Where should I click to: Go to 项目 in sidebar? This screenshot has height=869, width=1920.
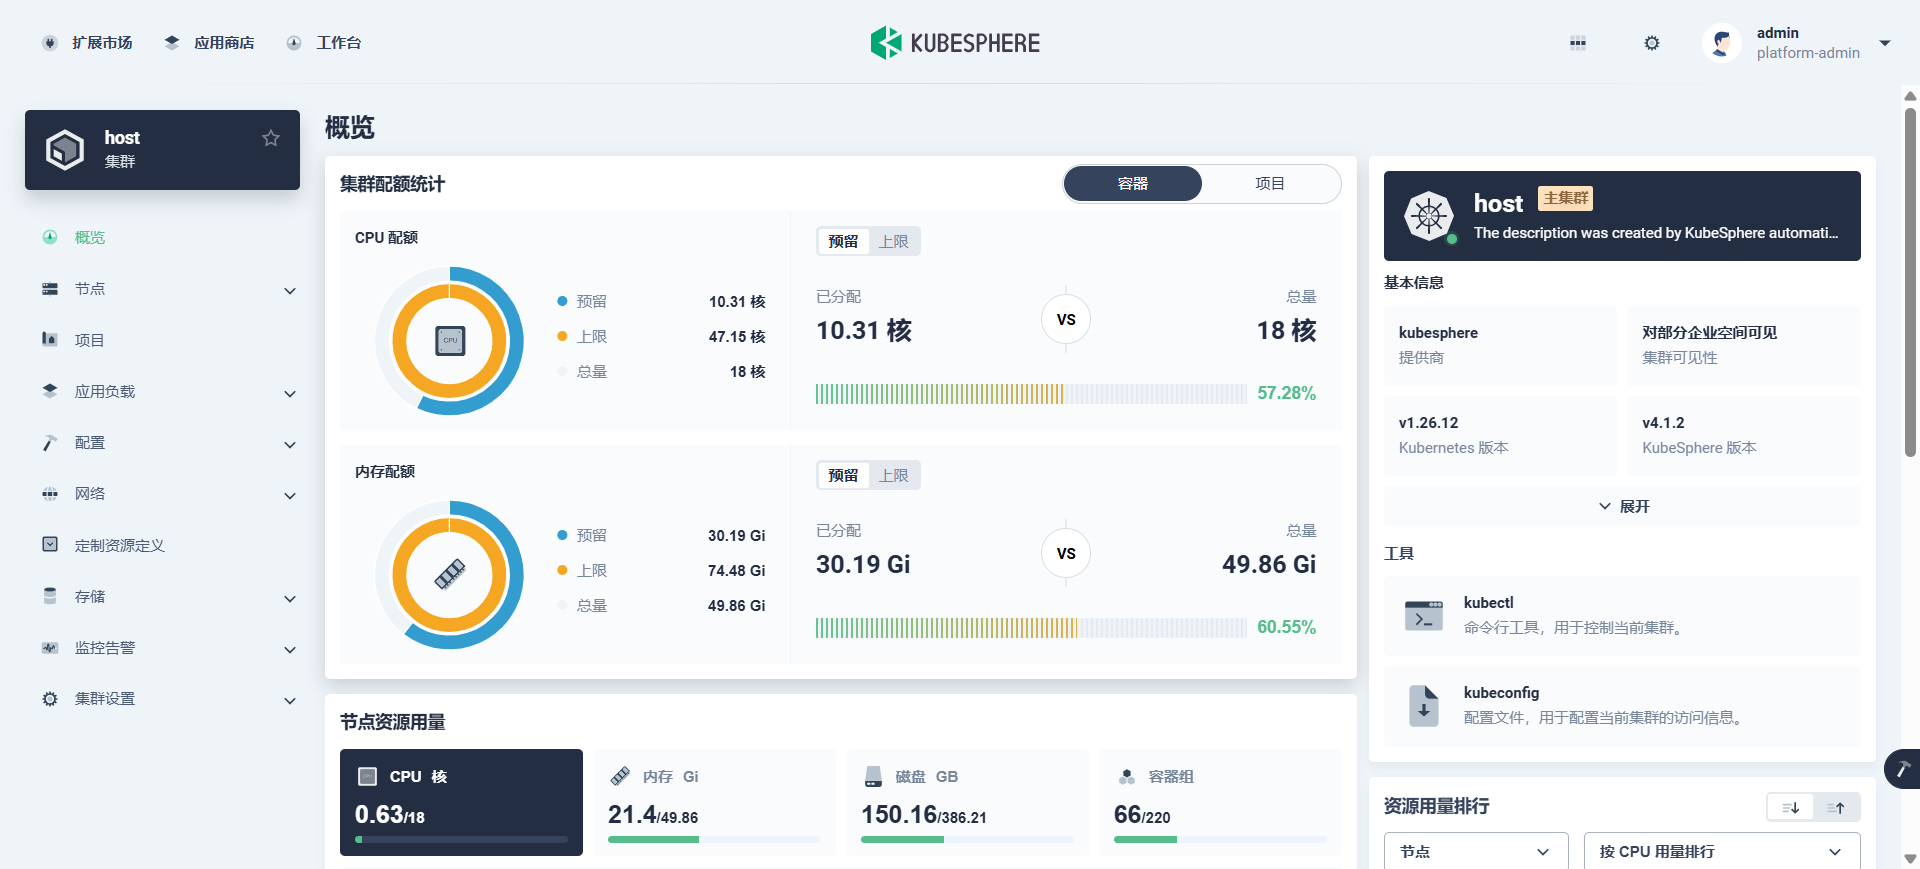tap(90, 340)
